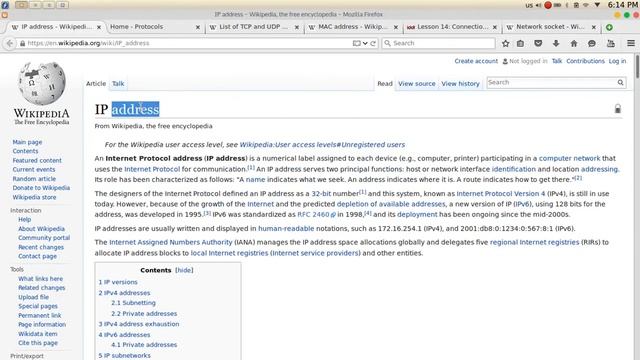
Task: Open Recent changes sidebar link
Action: click(x=41, y=247)
